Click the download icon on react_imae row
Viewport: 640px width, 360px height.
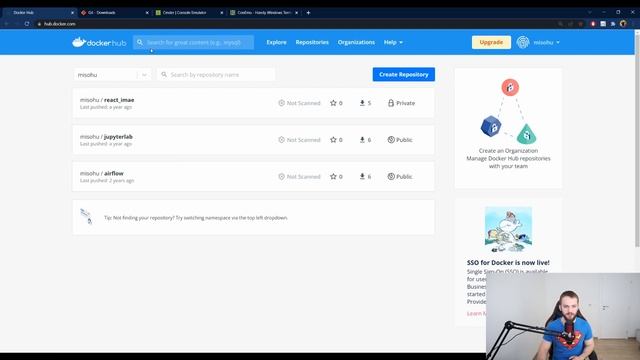pyautogui.click(x=362, y=103)
